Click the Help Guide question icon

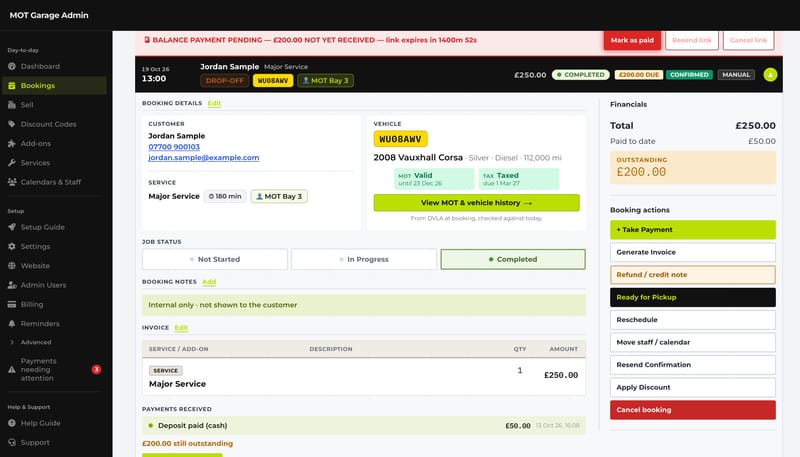pos(12,423)
